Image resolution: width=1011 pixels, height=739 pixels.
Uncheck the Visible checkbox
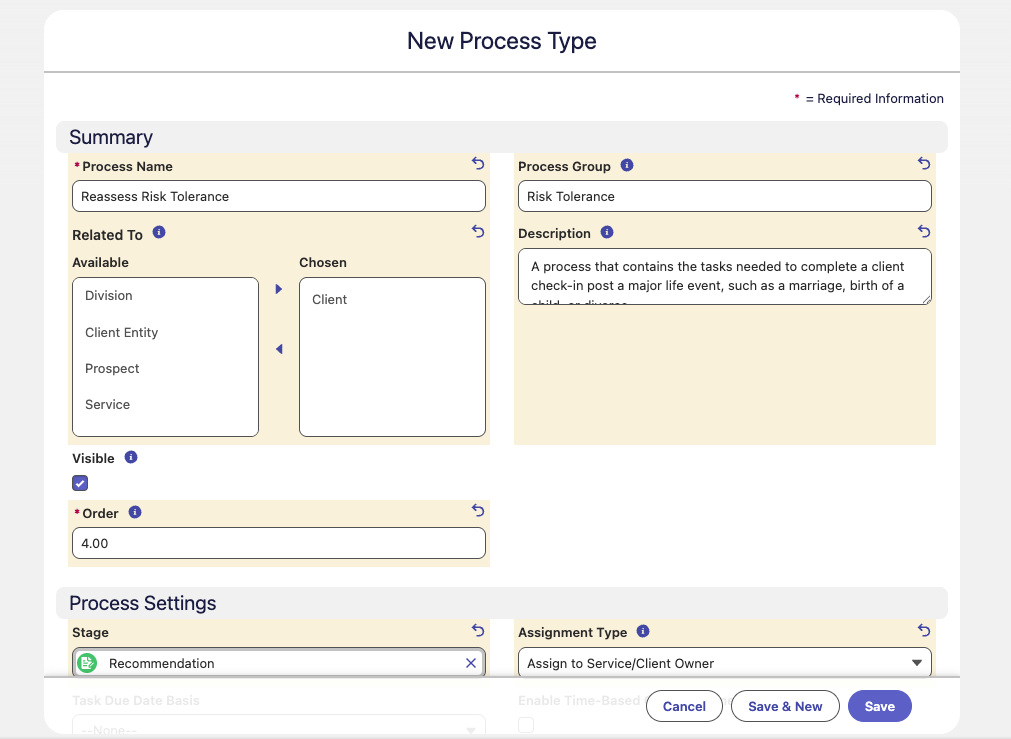pos(80,483)
